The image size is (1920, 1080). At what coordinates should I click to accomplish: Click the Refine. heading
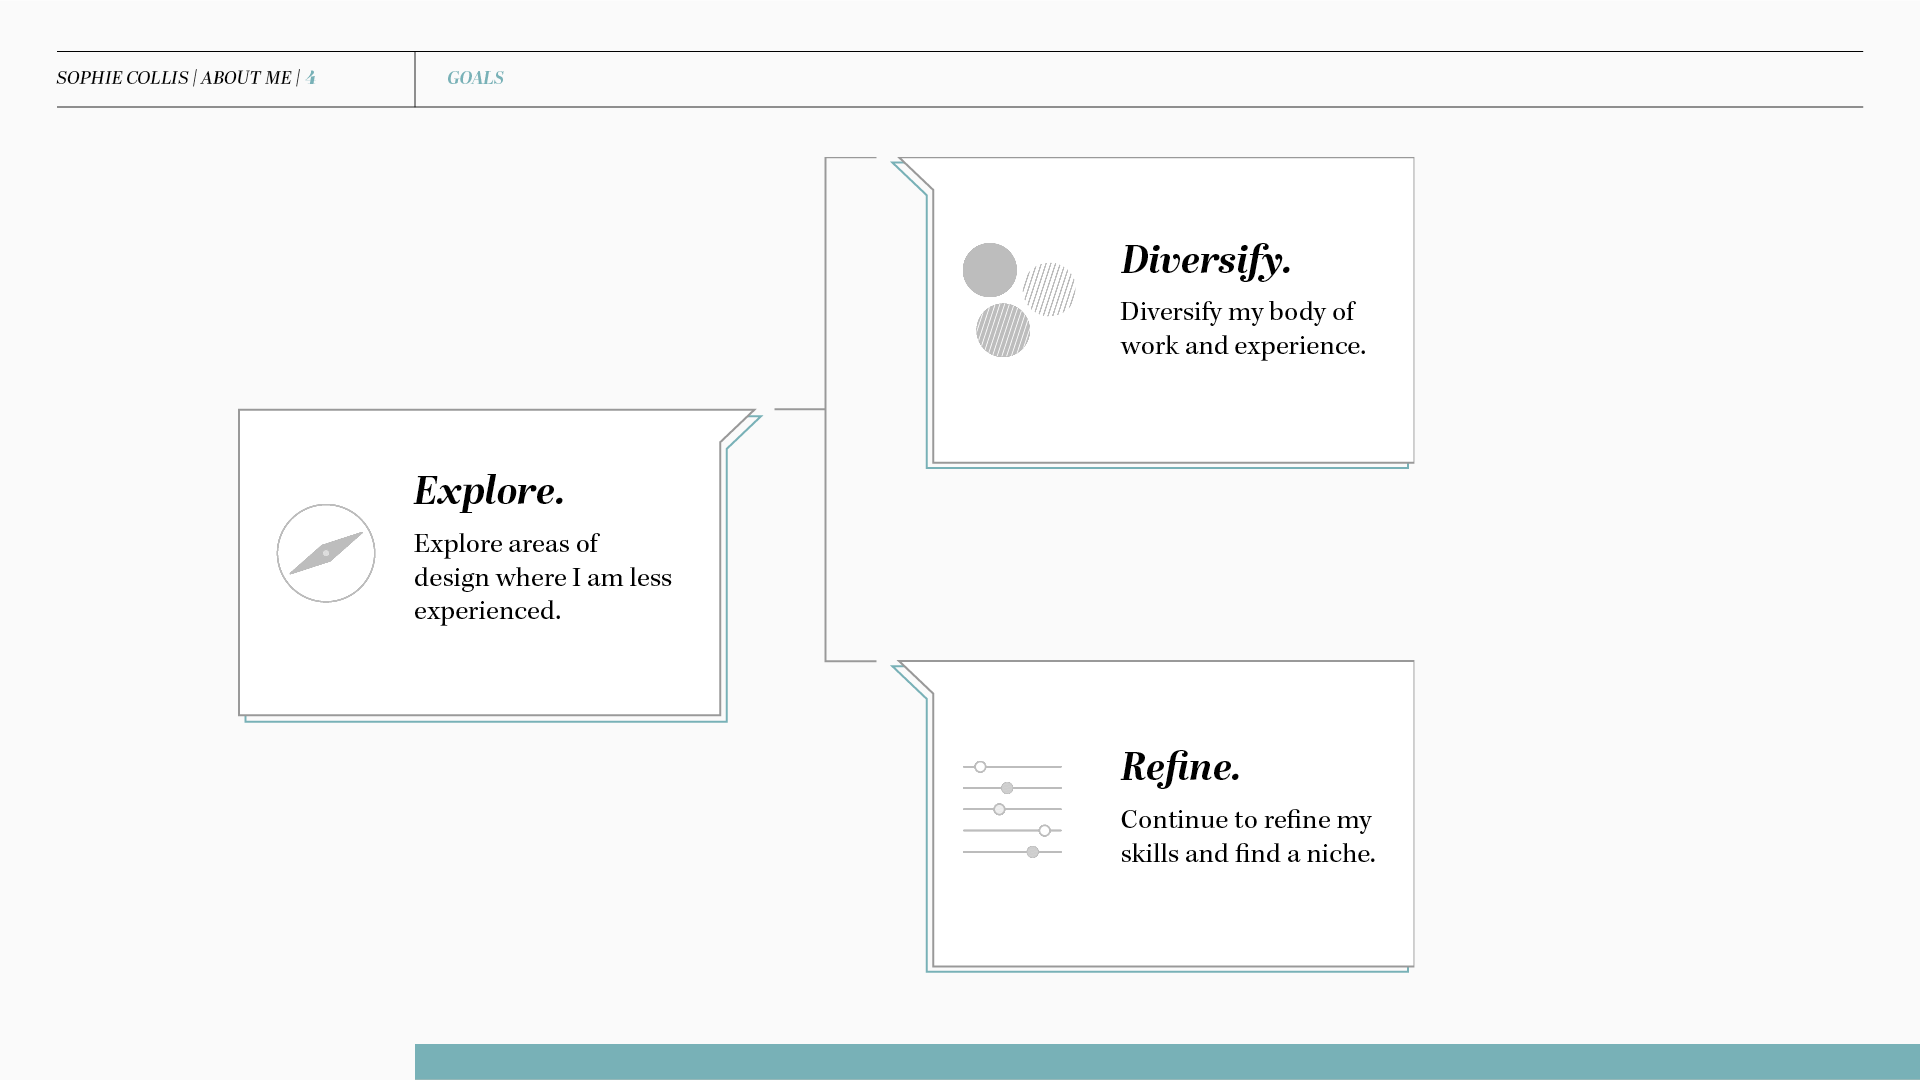(1180, 767)
